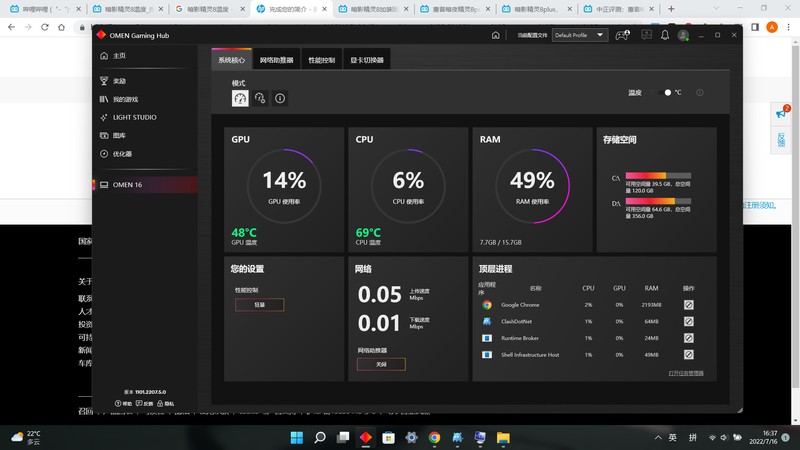Click the 狂暴 performance control button
Image resolution: width=800 pixels, height=450 pixels.
[x=259, y=305]
